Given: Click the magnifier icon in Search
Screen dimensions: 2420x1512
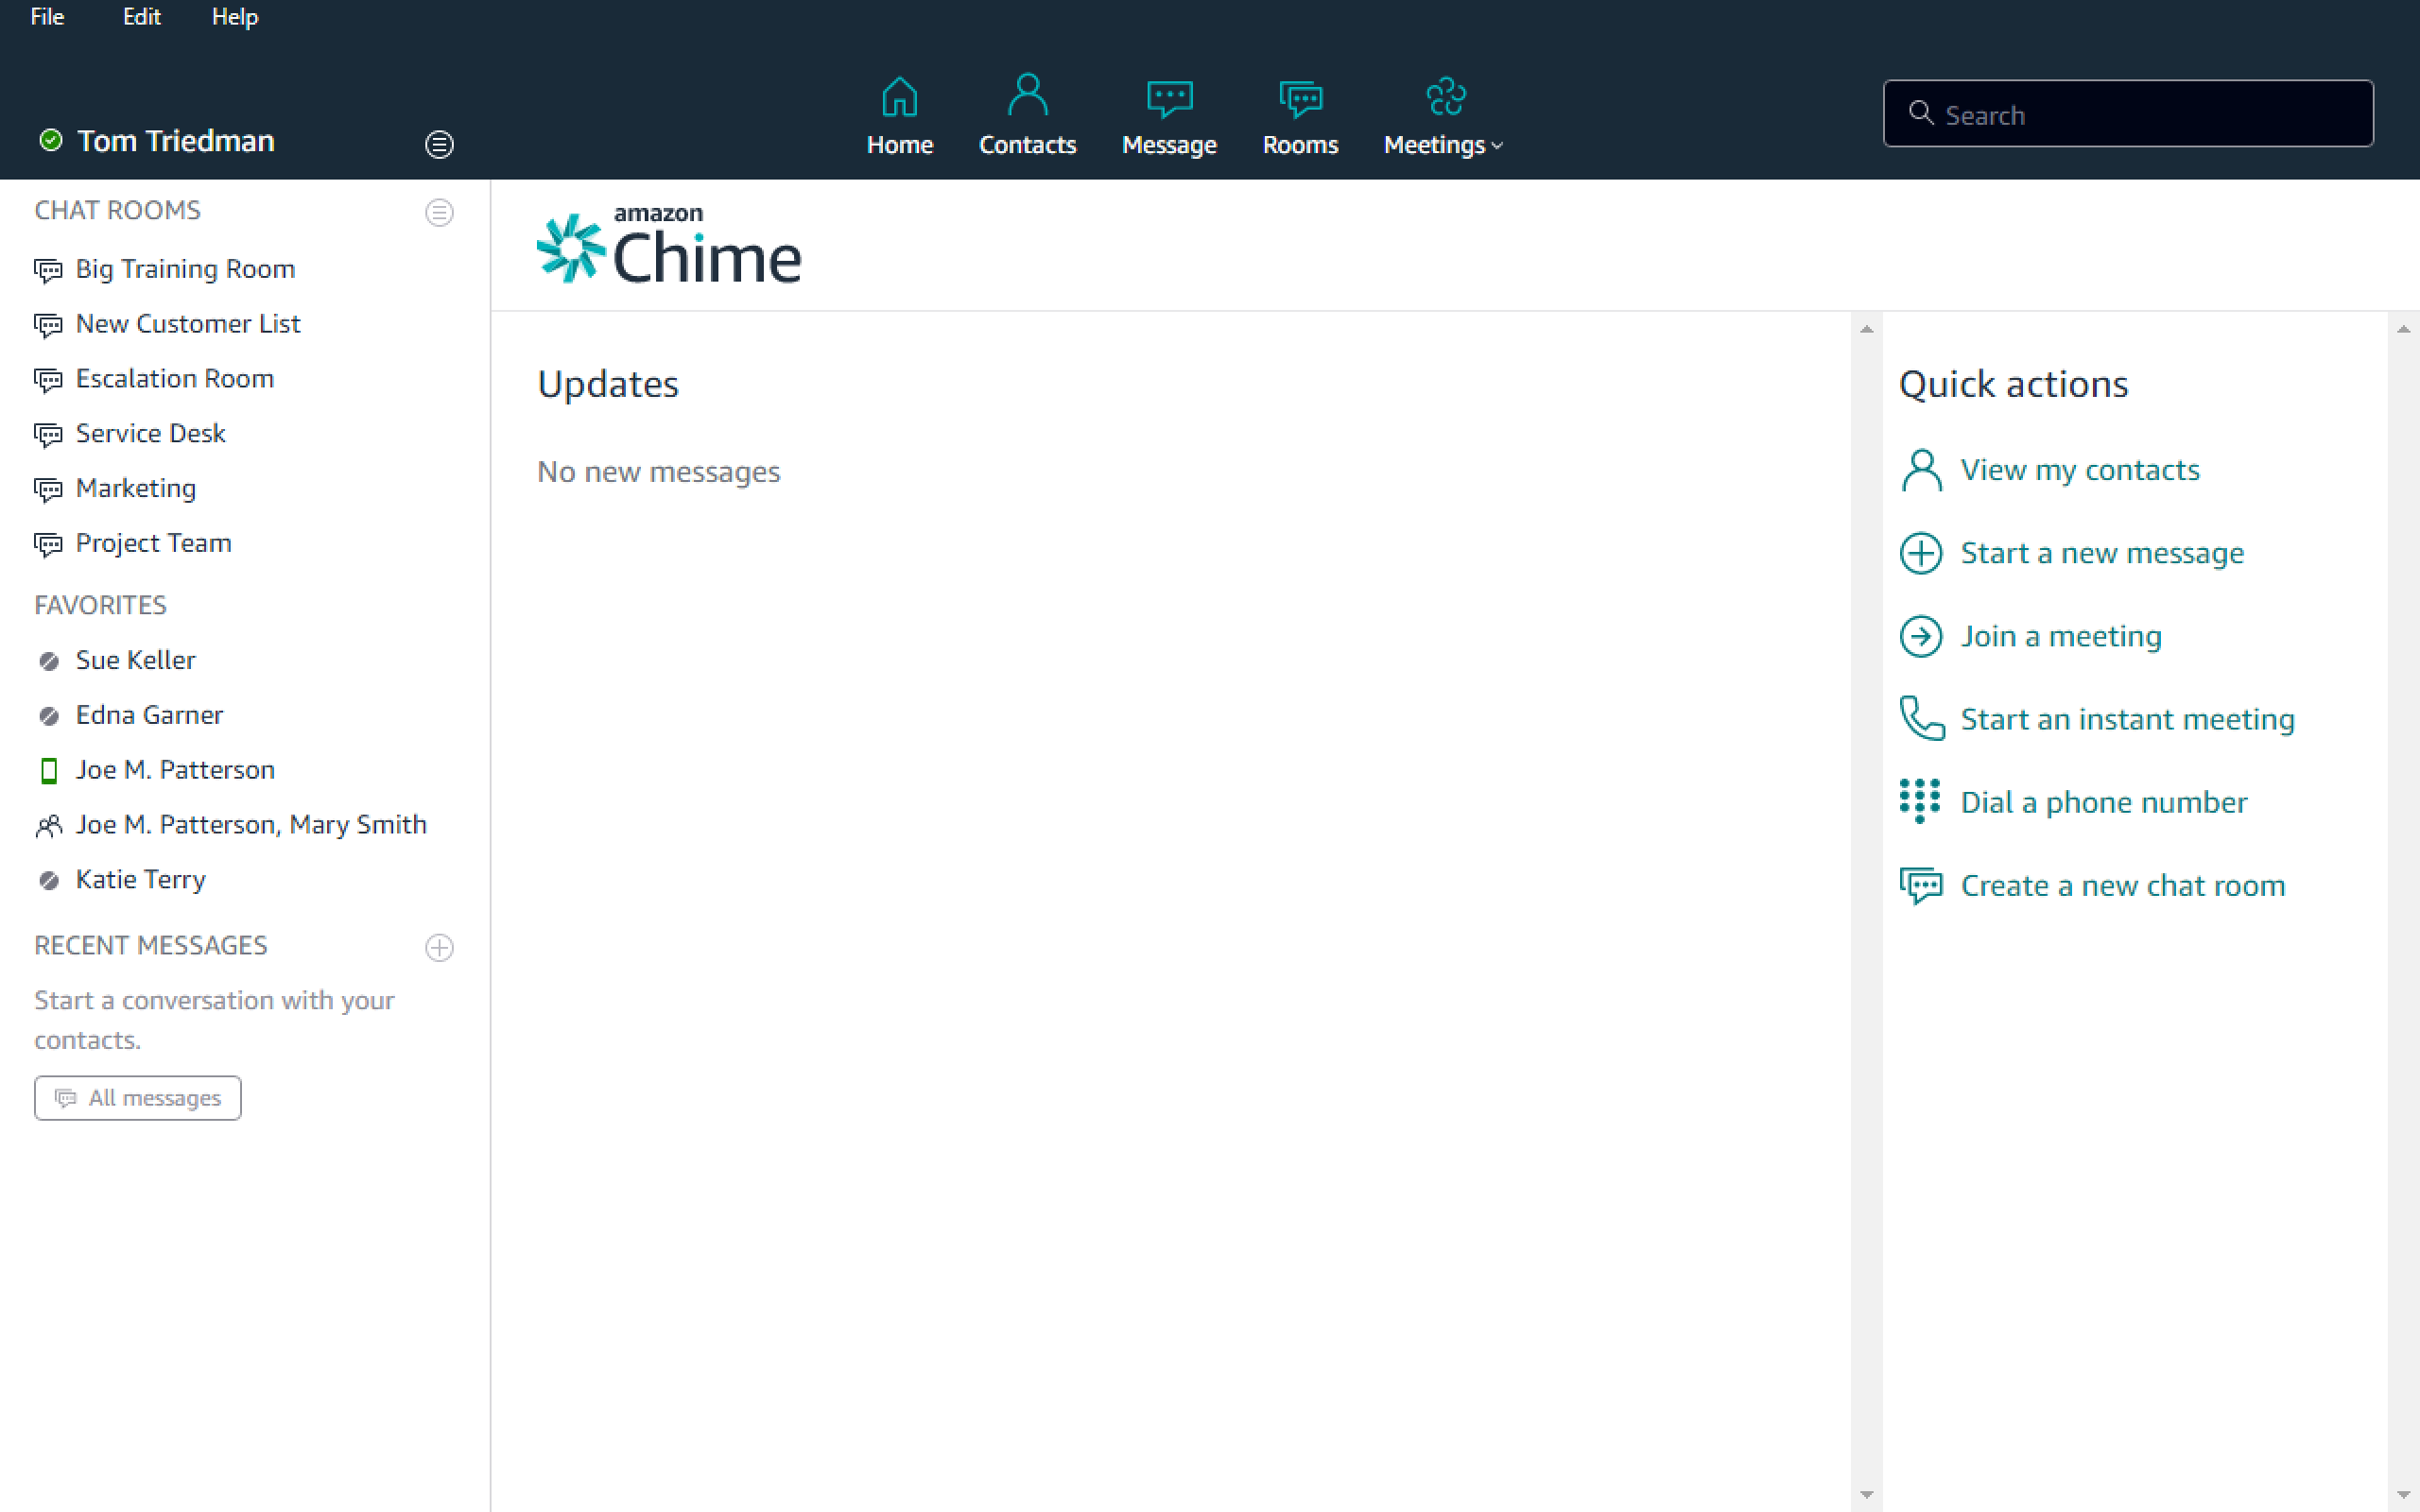Looking at the screenshot, I should pos(1920,113).
